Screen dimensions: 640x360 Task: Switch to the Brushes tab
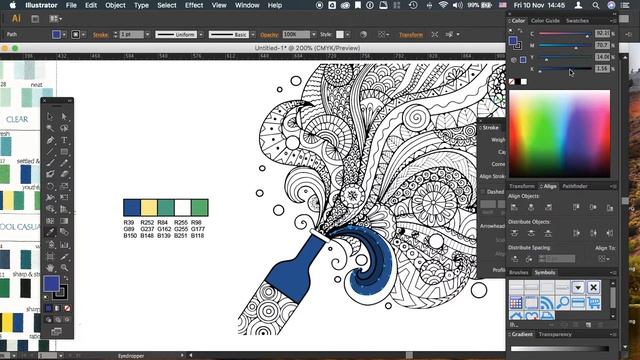point(519,272)
